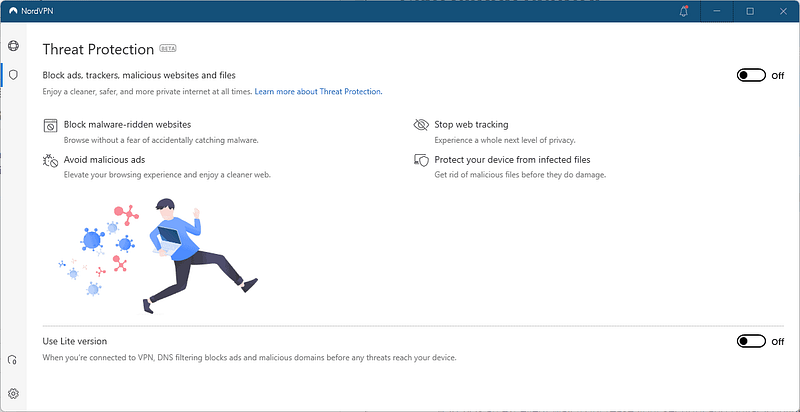Click the running man illustration
800x412 pixels.
201,255
